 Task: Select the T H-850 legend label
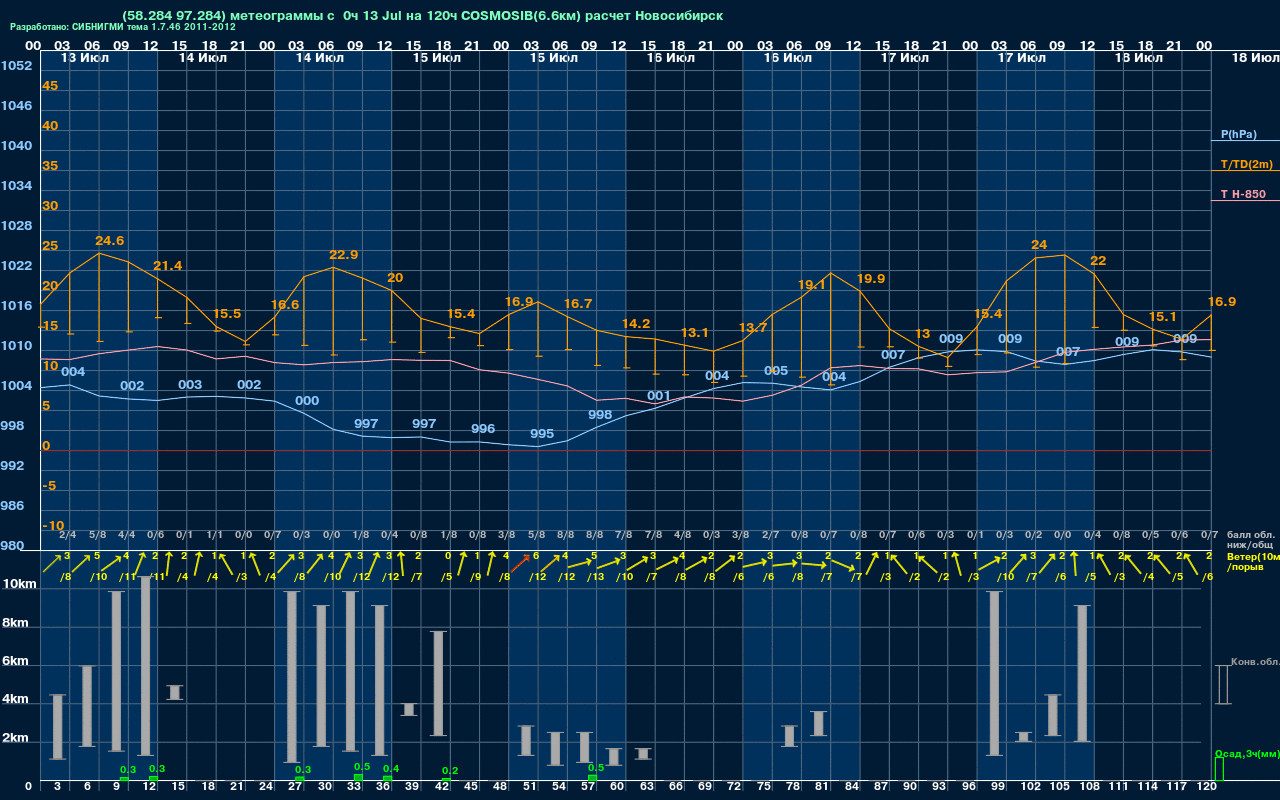(1243, 194)
